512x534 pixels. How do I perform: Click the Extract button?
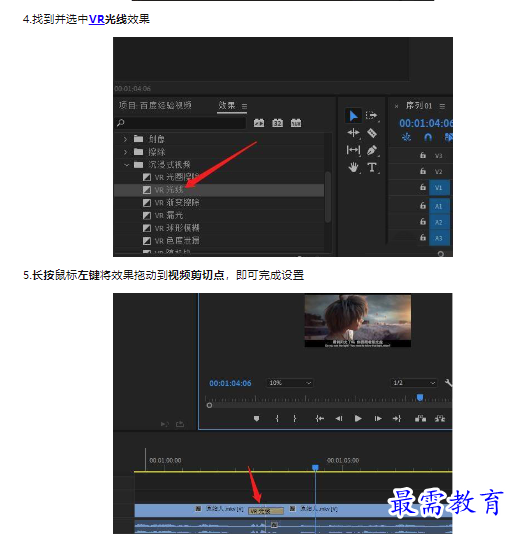(440, 419)
